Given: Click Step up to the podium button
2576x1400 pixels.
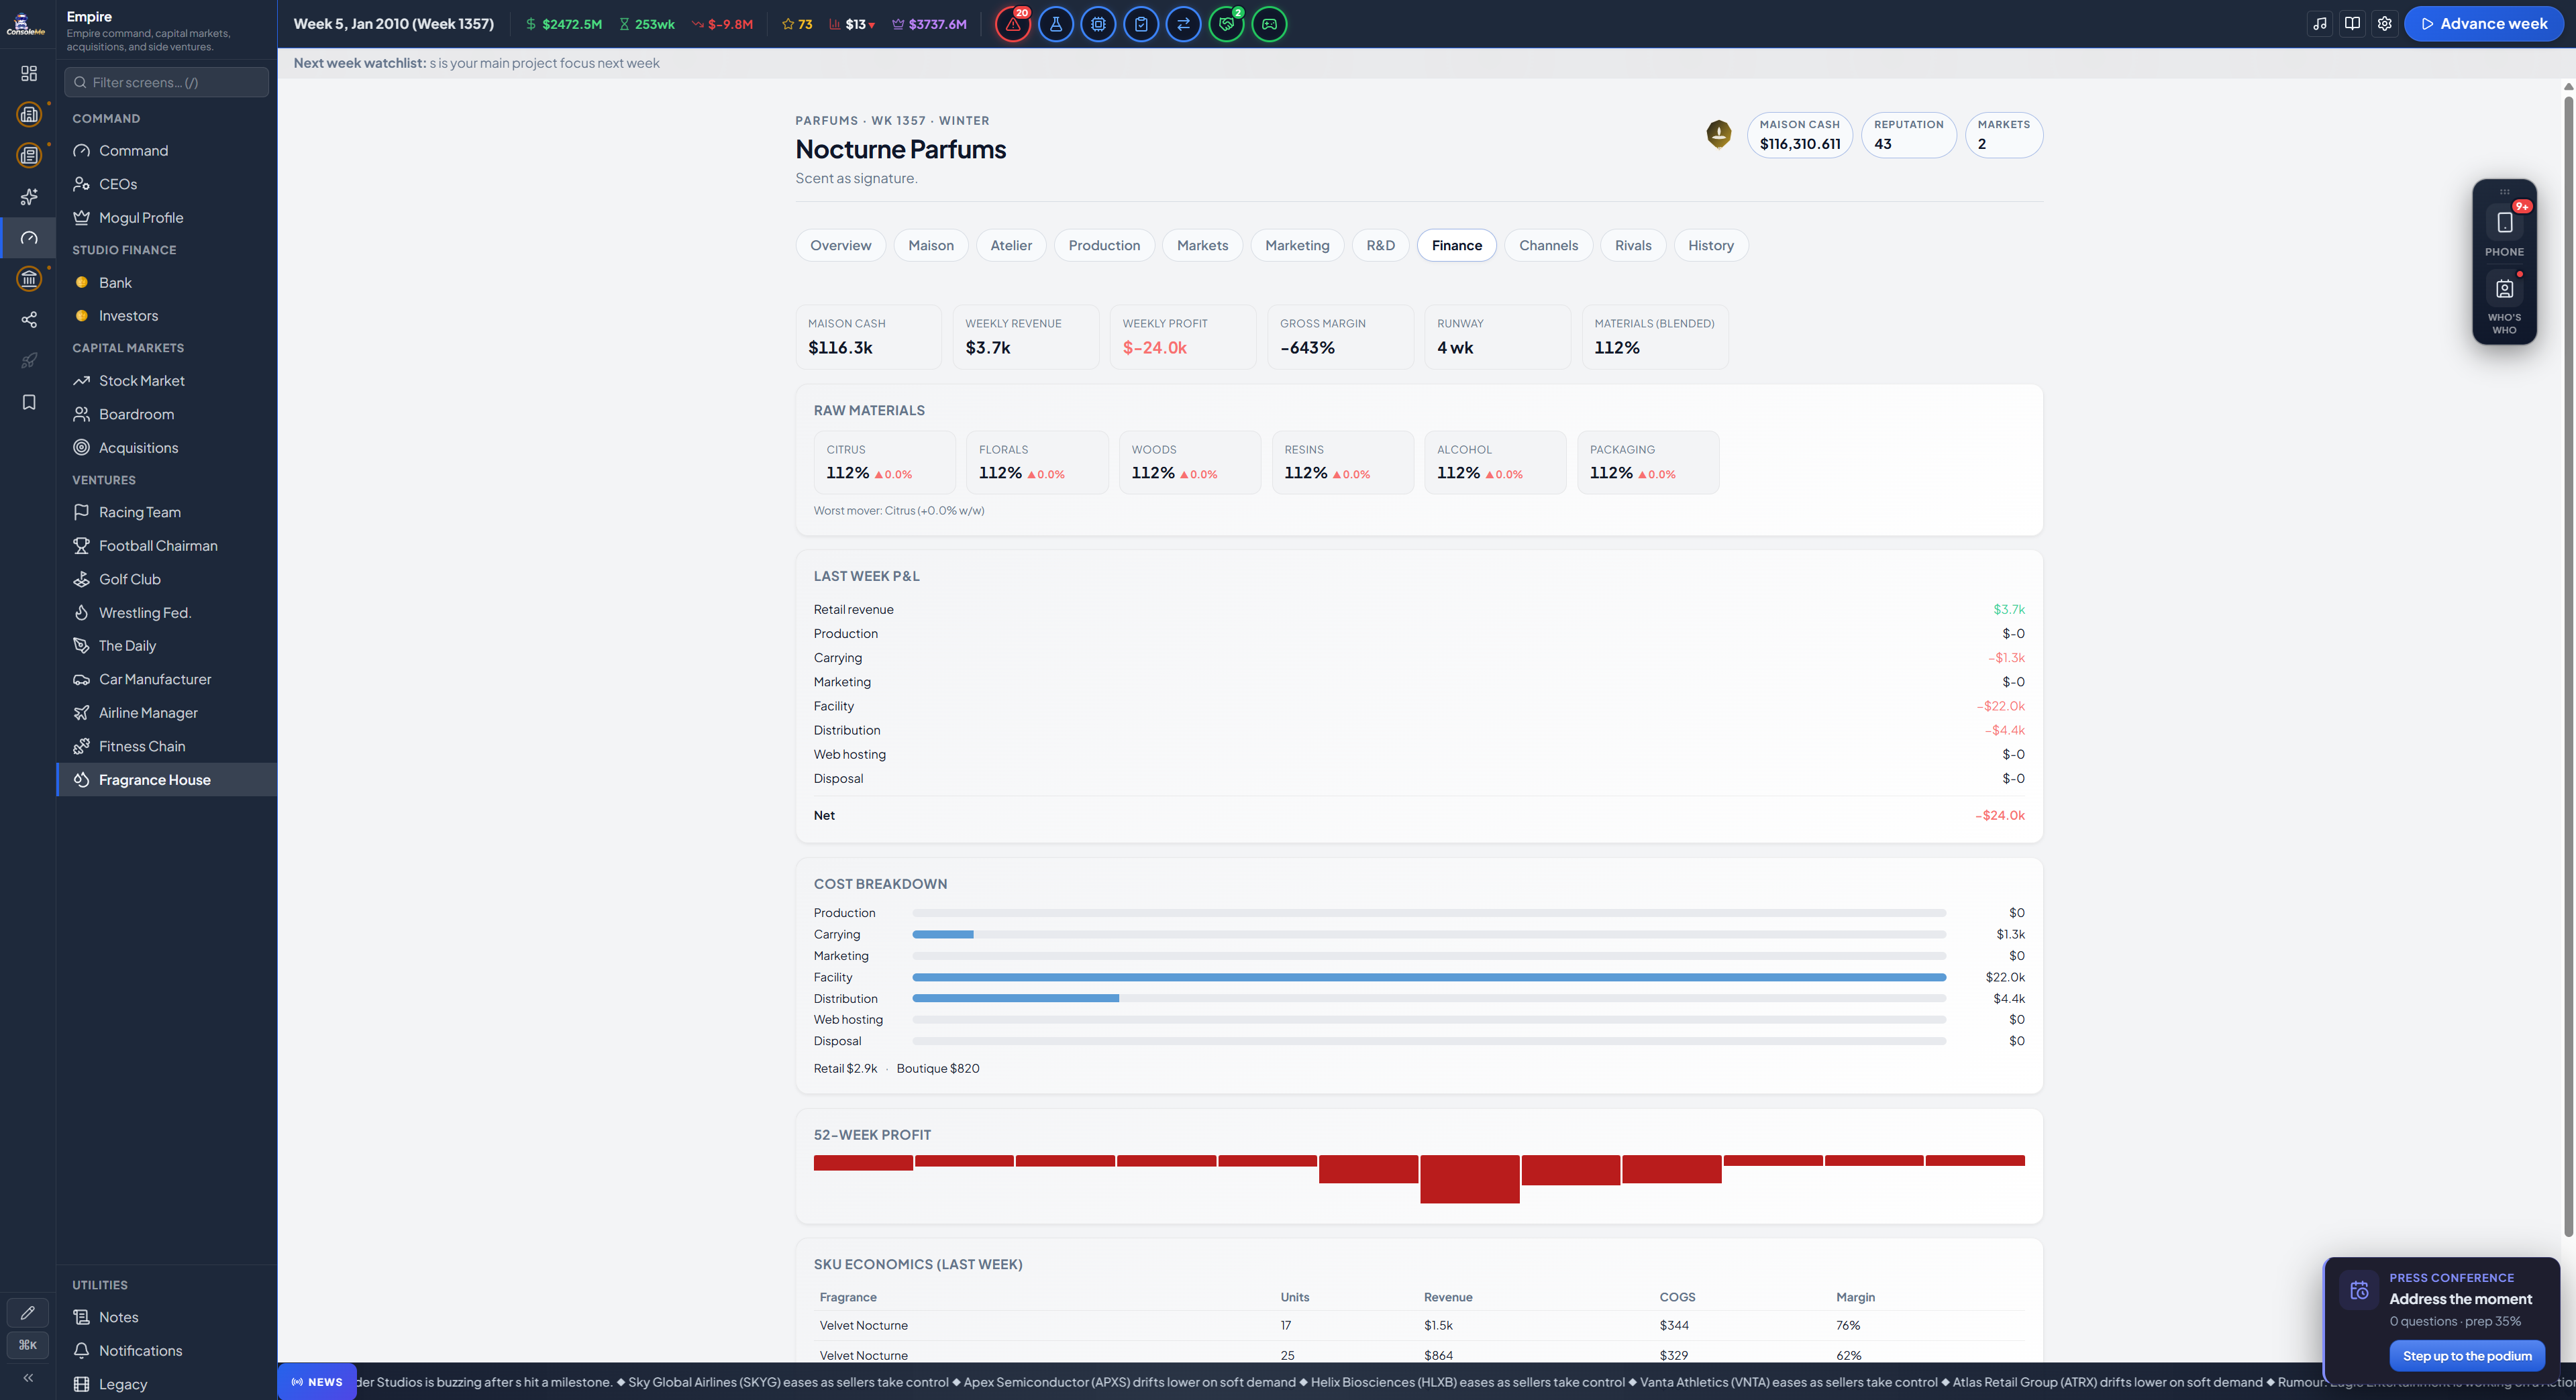Looking at the screenshot, I should (x=2467, y=1356).
